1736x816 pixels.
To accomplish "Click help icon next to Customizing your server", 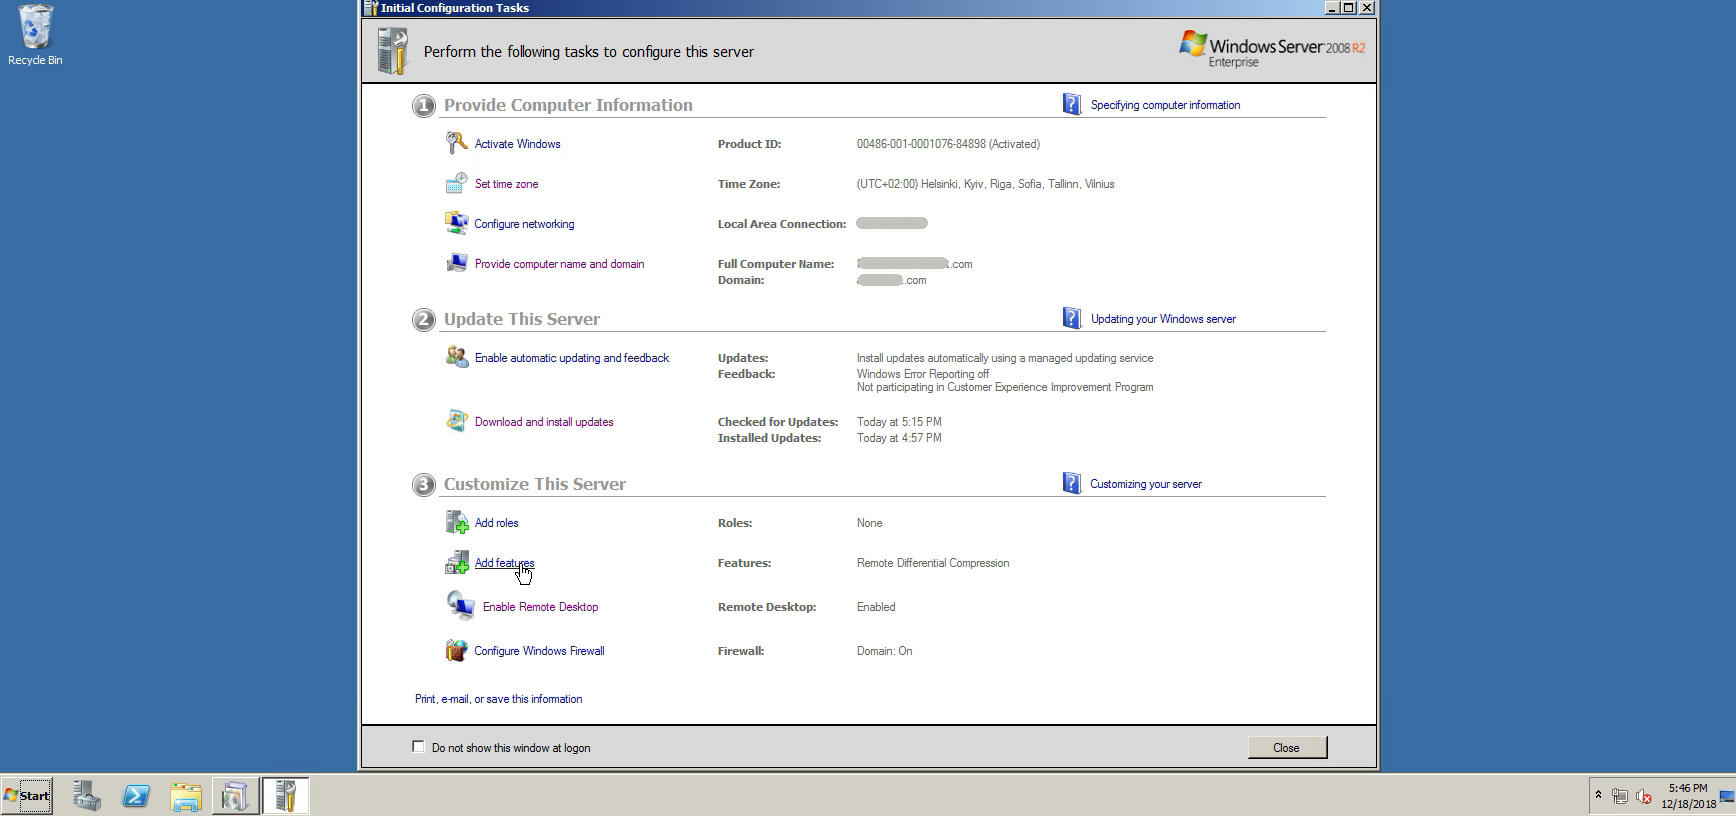I will (x=1071, y=483).
